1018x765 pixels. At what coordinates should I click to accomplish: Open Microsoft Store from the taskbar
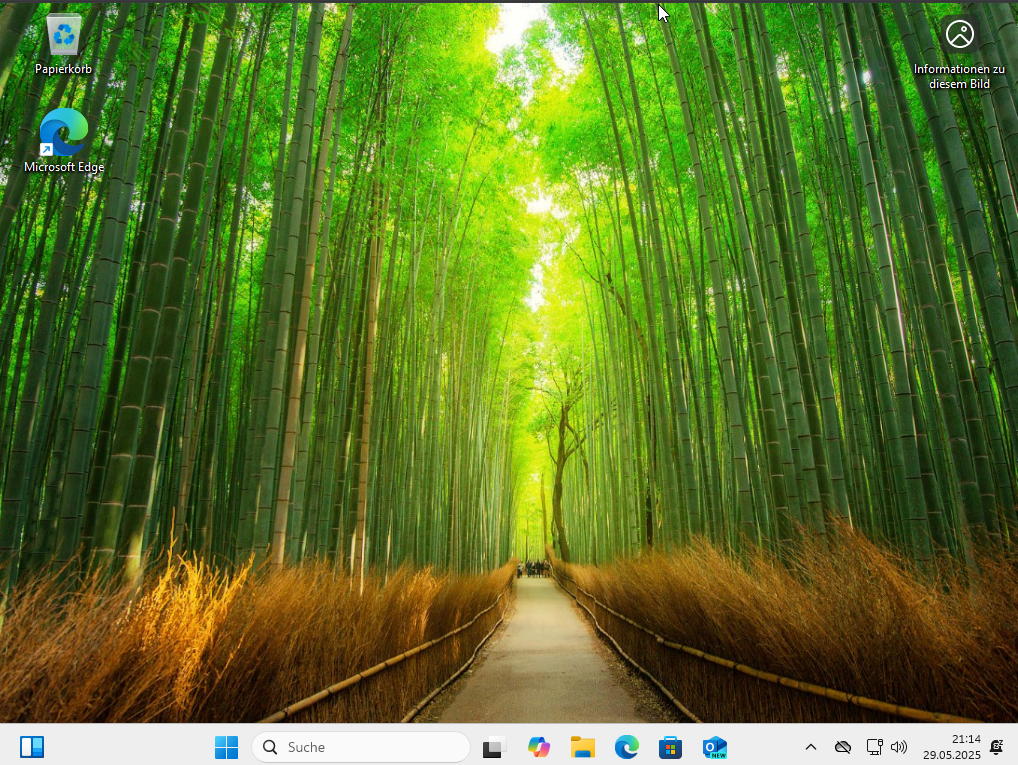point(670,747)
